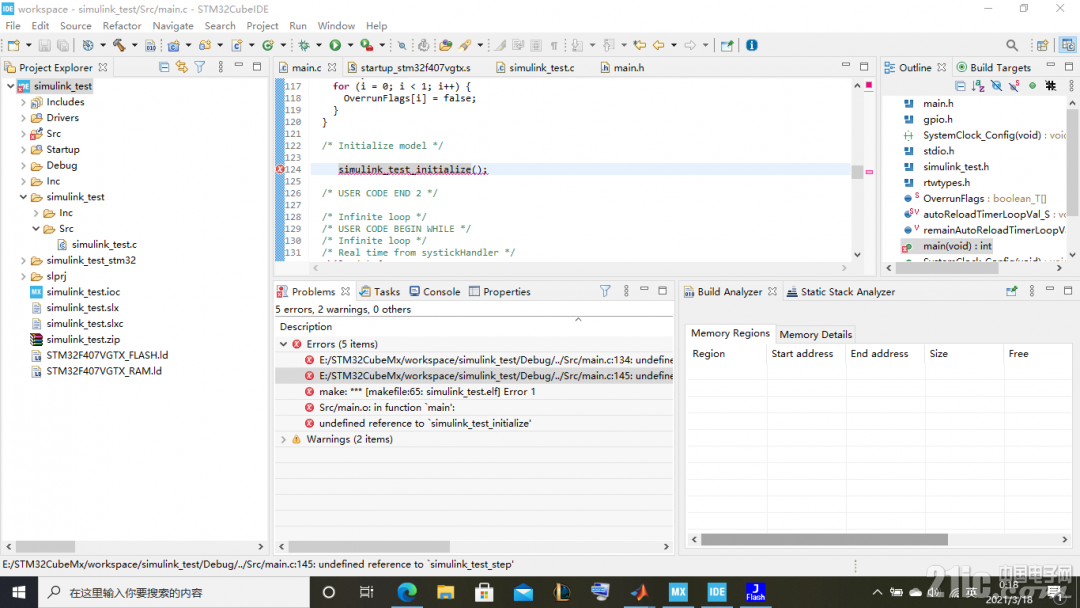Image resolution: width=1080 pixels, height=608 pixels.
Task: Select STM32F407VGTX_FLASH.ld file
Action: 99,355
